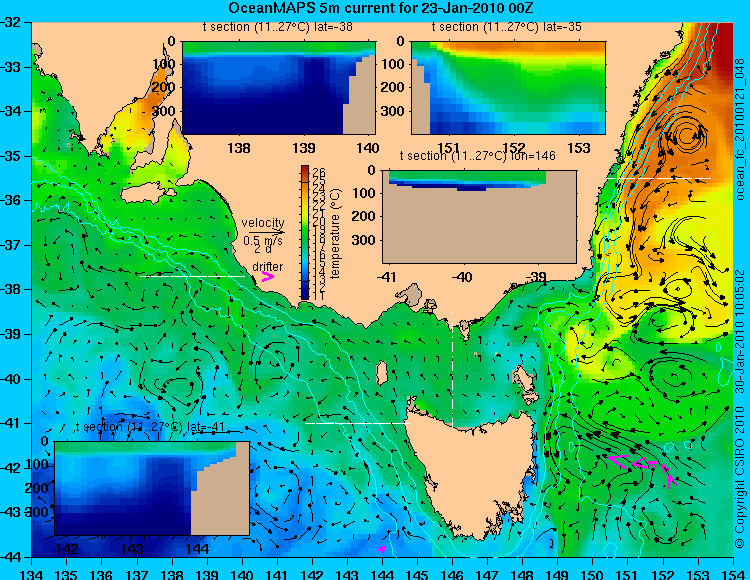This screenshot has height=580, width=750.
Task: Click the 'velocity' legend label
Action: [263, 223]
